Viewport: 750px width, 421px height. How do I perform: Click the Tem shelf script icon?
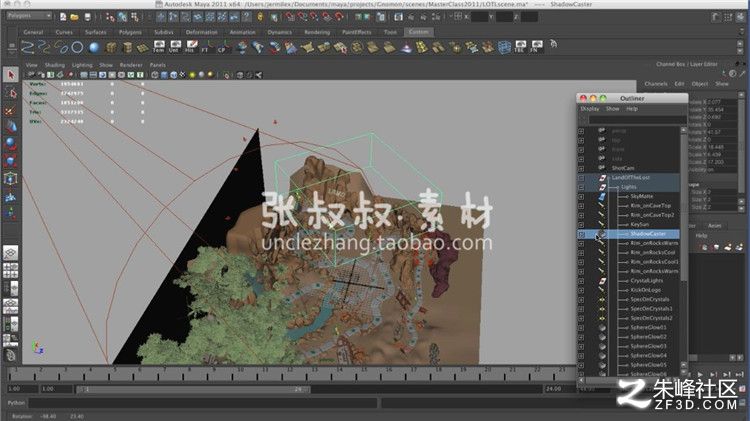(x=159, y=46)
